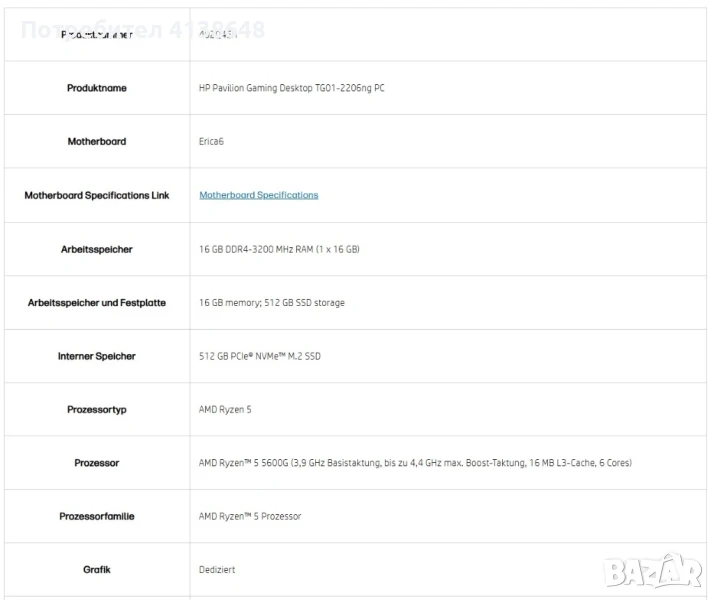Click the Arbeitsspeicher row label
The width and height of the screenshot is (714, 600).
click(97, 249)
